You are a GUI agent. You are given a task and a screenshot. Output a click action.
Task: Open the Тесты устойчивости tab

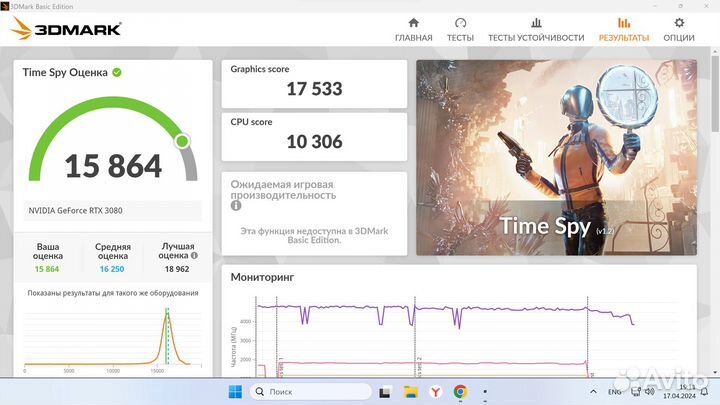[536, 30]
